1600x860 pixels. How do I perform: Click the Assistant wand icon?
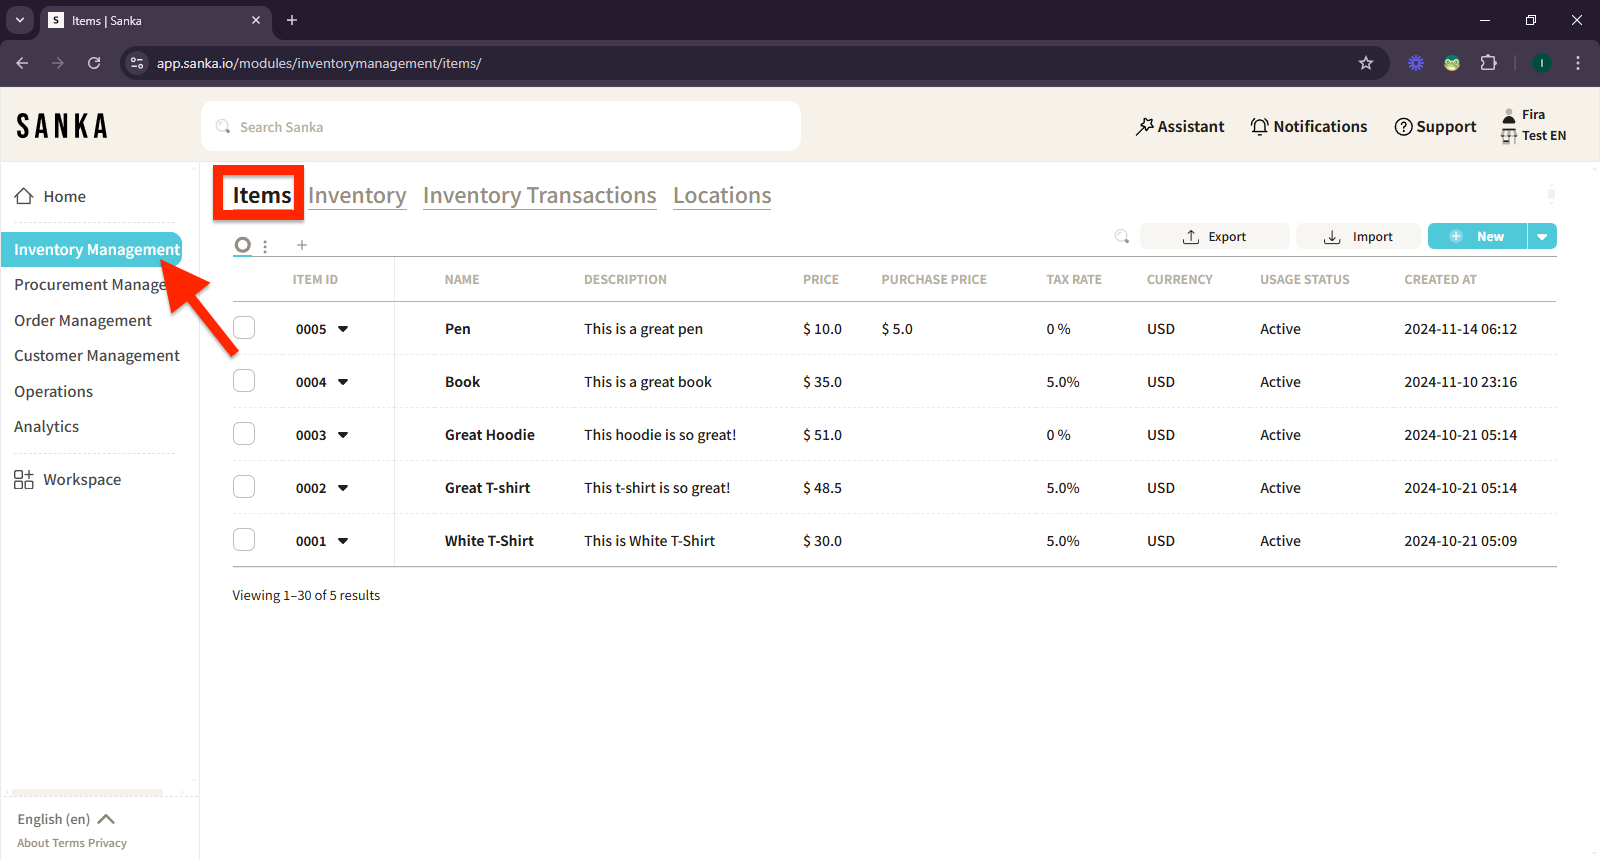click(x=1145, y=126)
